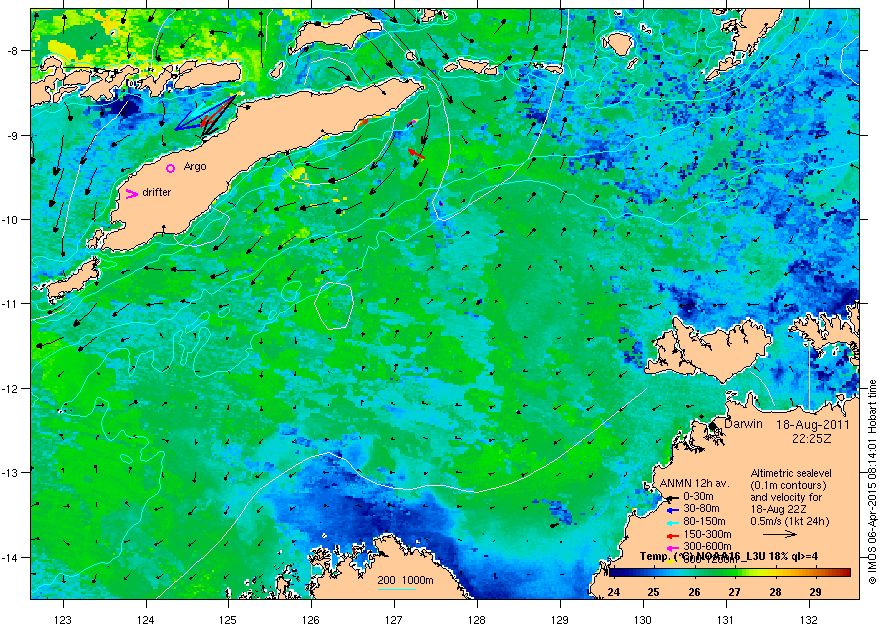Click the 300-600m depth label
This screenshot has width=880, height=630.
(707, 546)
